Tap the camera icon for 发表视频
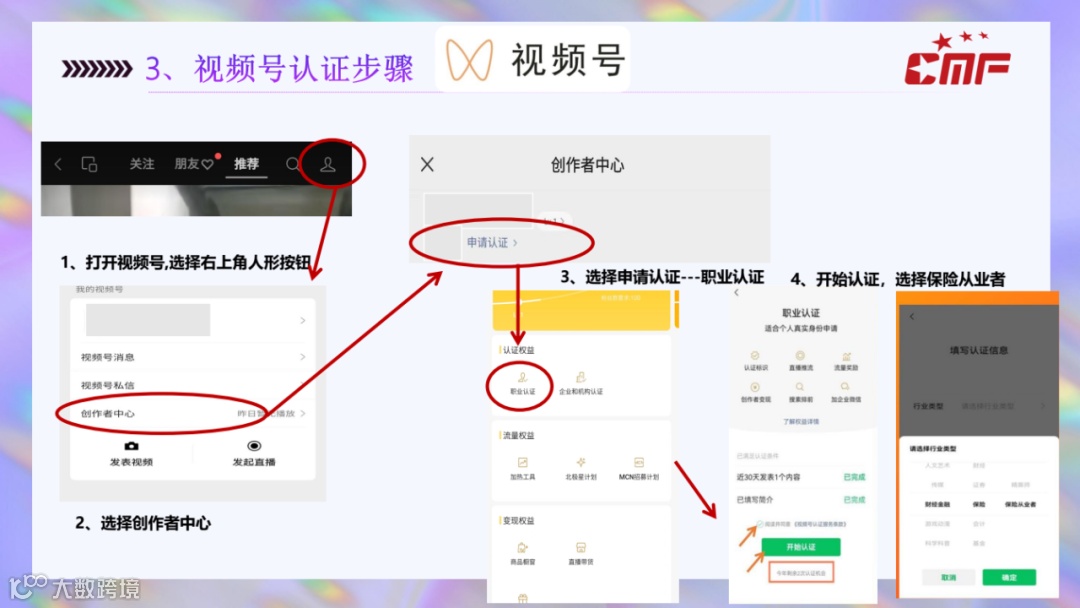Viewport: 1080px width, 608px height. (132, 446)
